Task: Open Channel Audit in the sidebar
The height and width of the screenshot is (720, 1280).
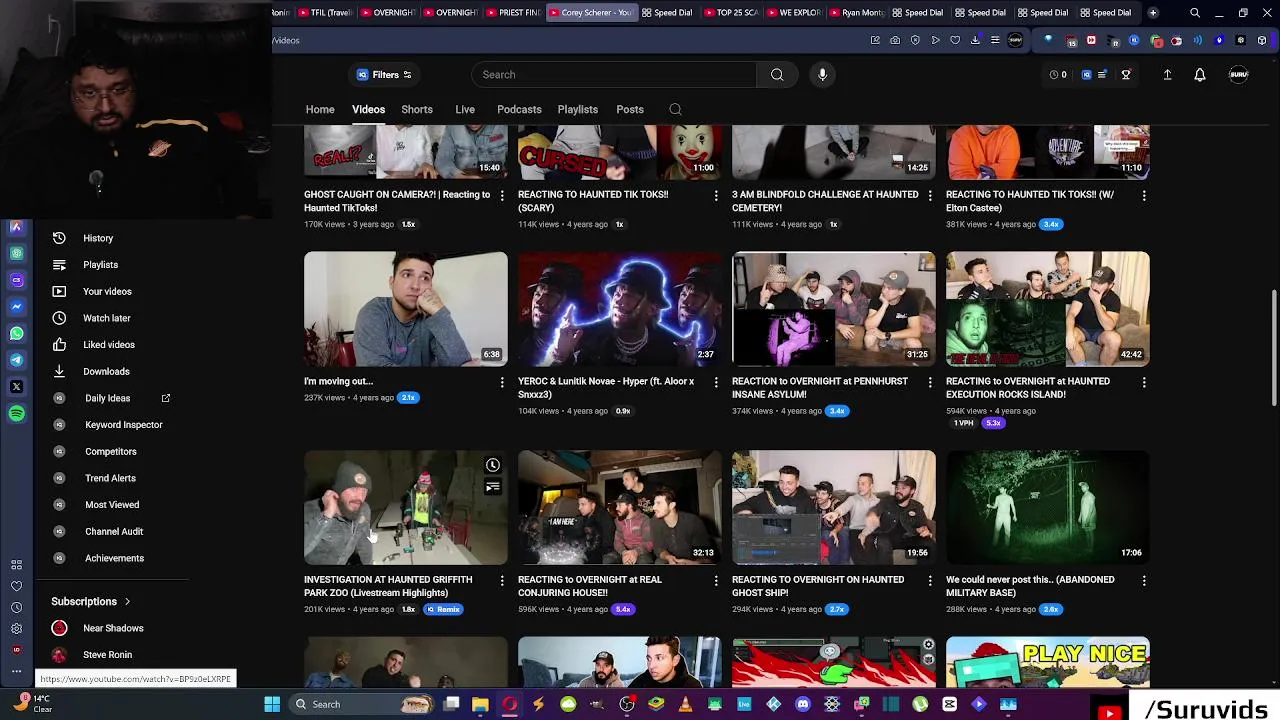Action: click(113, 531)
